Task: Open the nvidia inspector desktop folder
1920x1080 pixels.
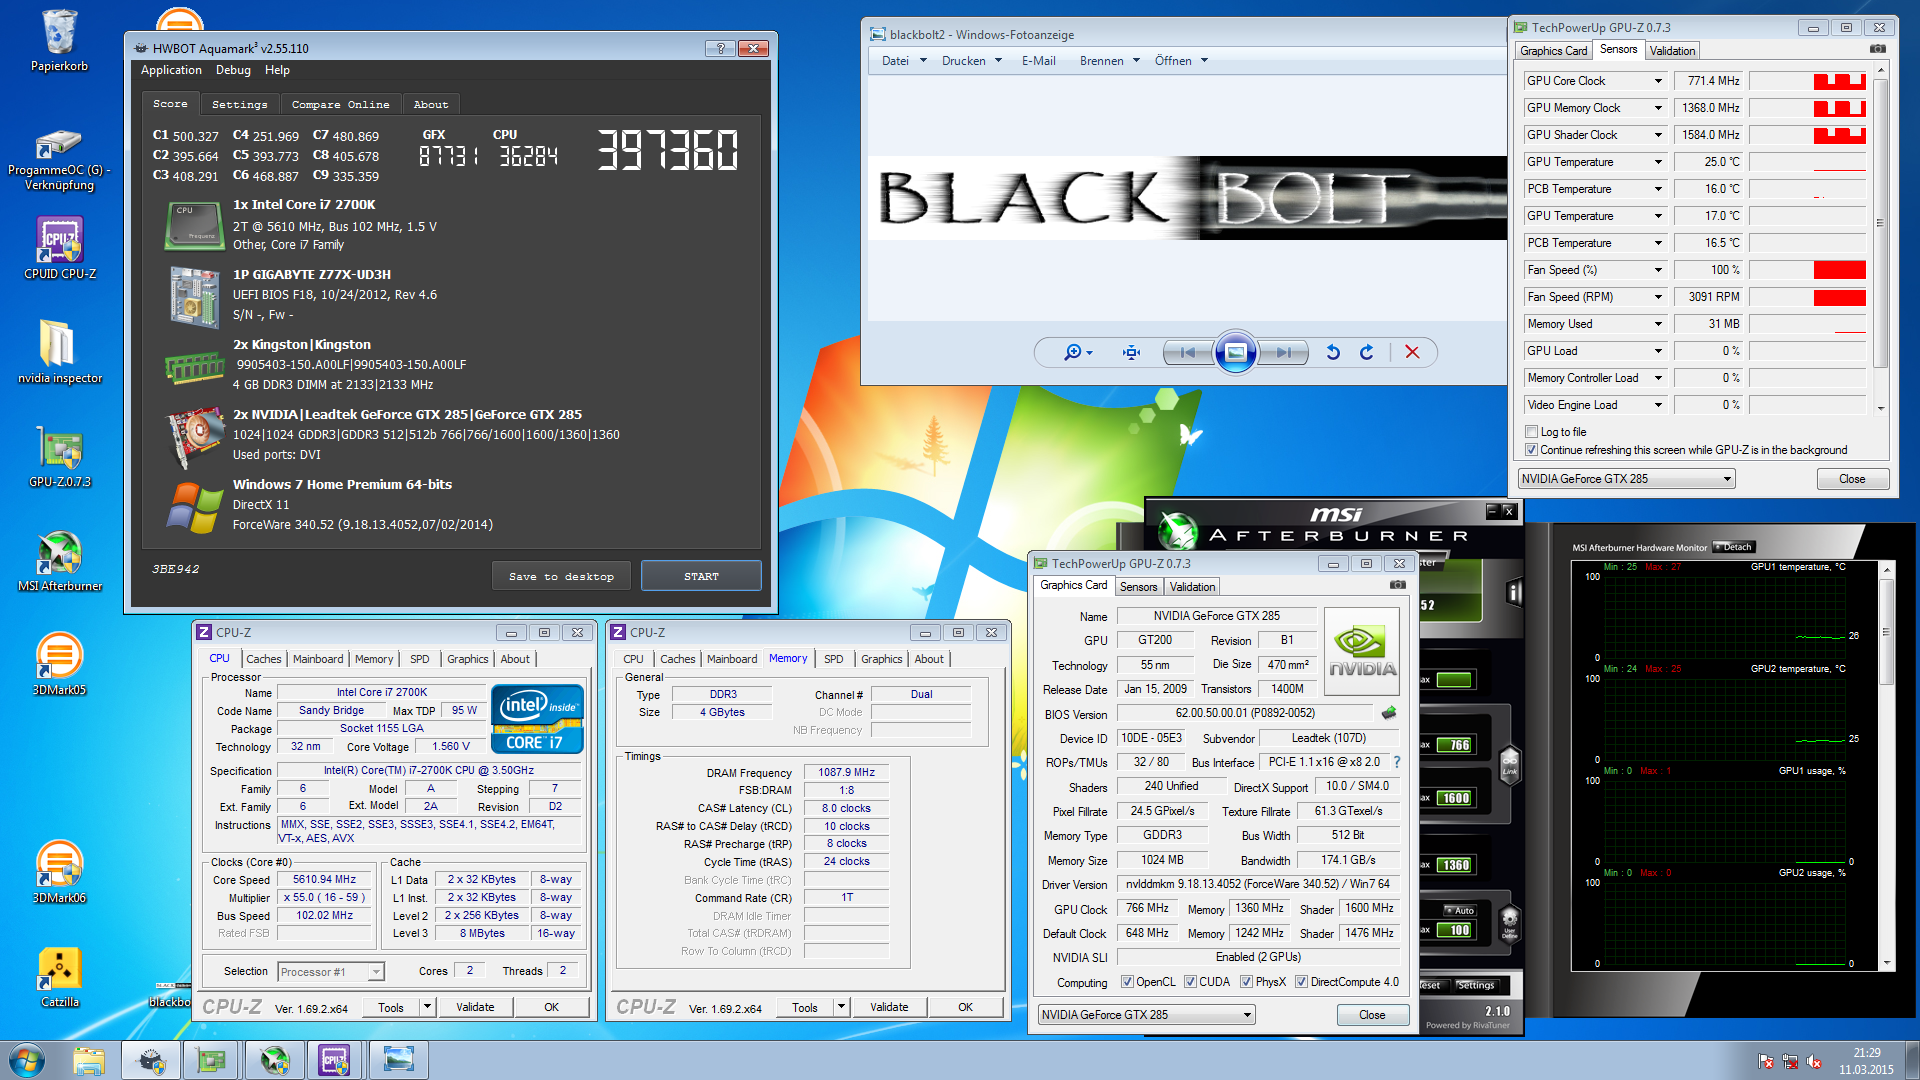Action: tap(59, 352)
